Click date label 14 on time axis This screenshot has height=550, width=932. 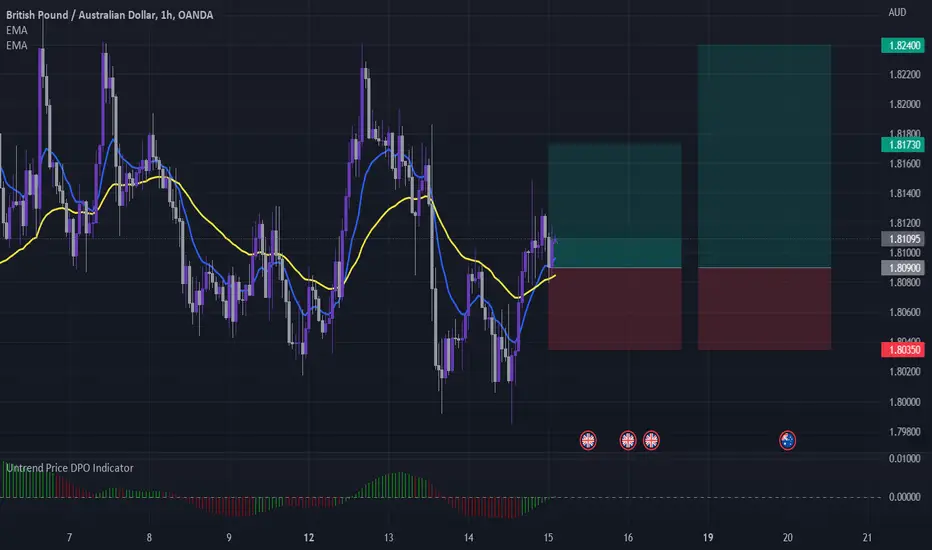point(468,538)
